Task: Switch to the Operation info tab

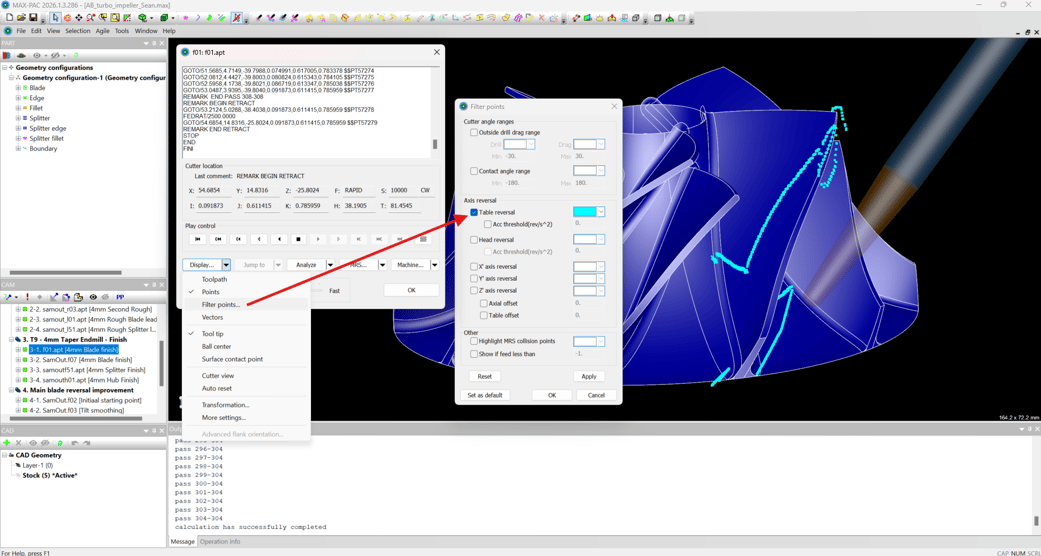Action: click(x=219, y=541)
